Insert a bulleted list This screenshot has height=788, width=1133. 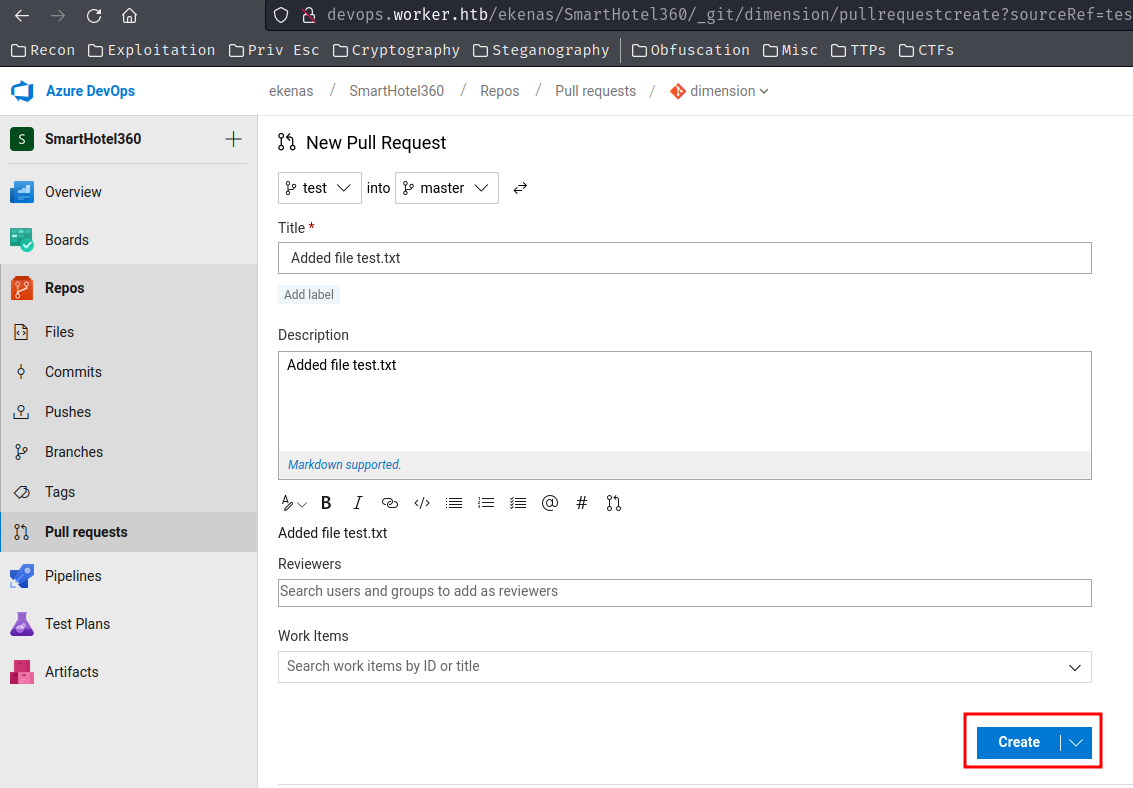tap(454, 503)
